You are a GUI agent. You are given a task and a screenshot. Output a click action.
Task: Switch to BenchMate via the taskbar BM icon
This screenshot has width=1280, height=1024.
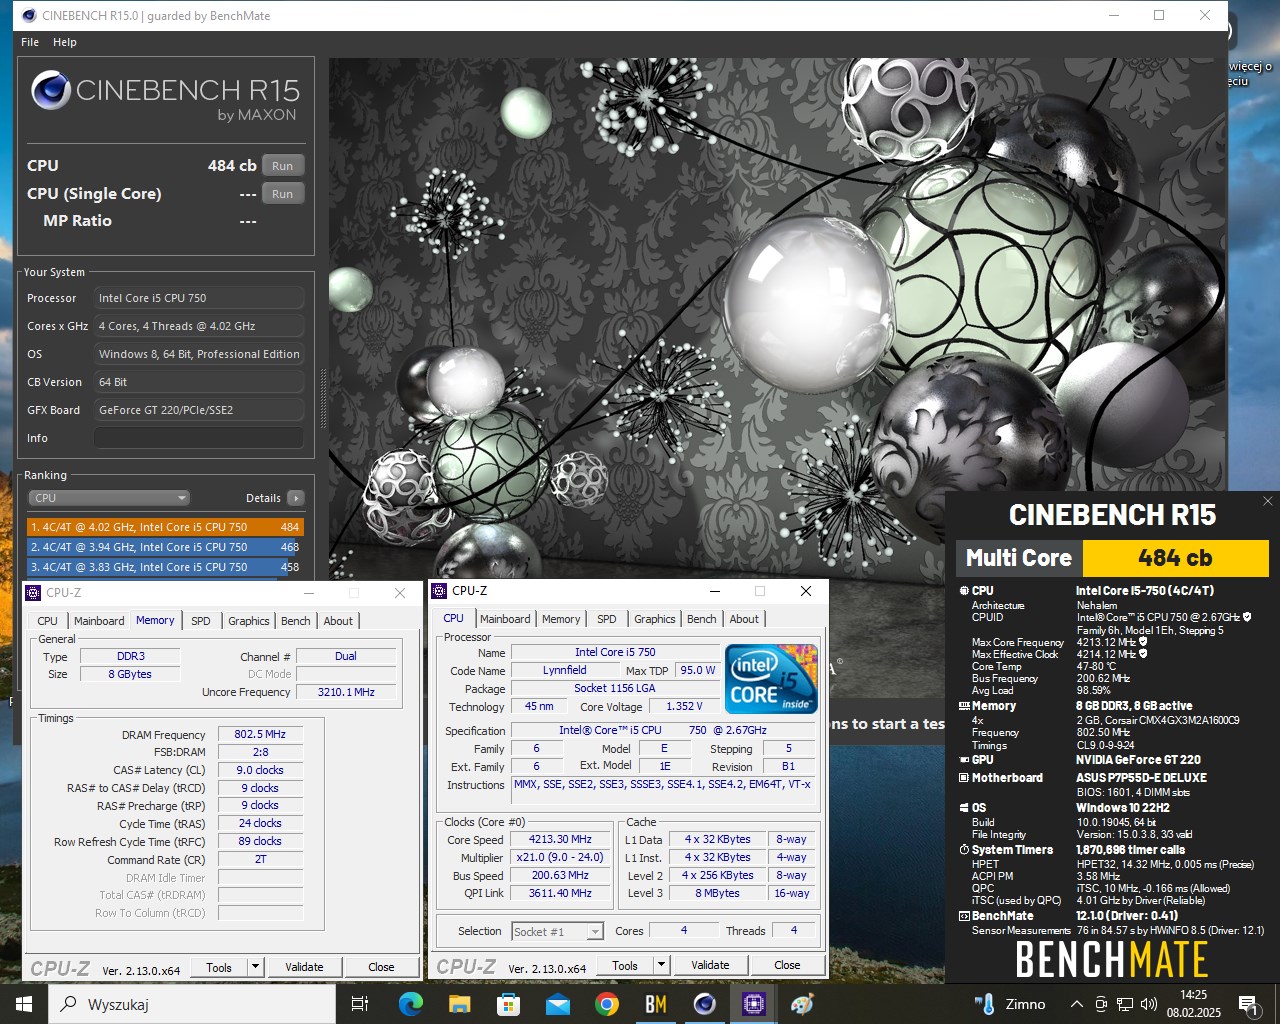tap(655, 1004)
